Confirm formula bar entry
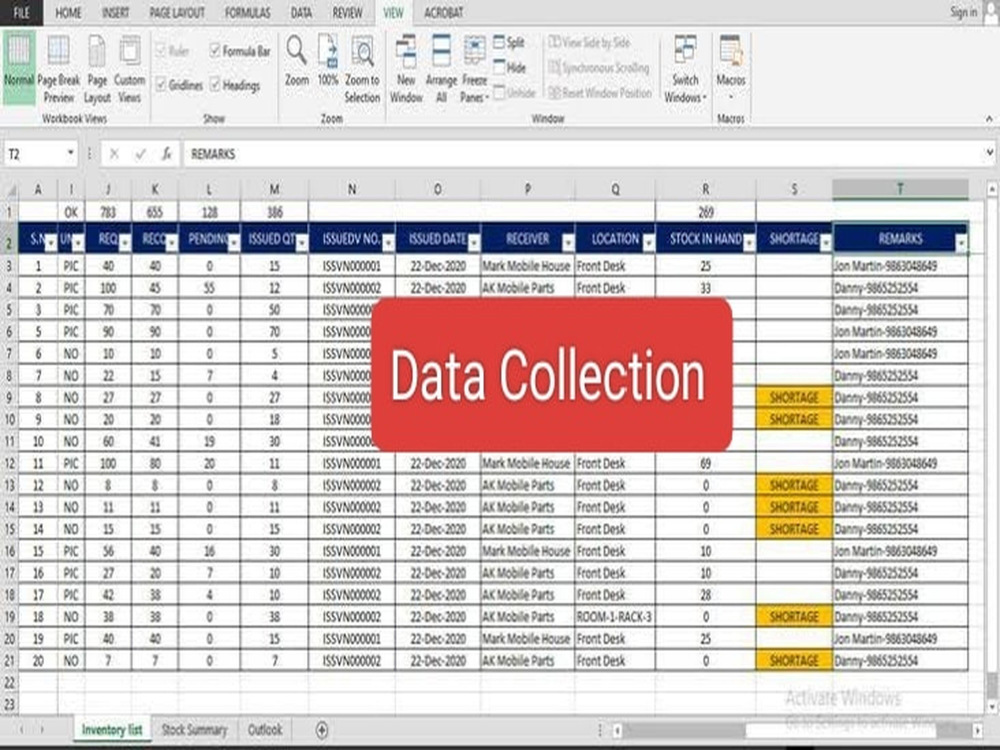Screen dimensions: 1000x750 140,154
